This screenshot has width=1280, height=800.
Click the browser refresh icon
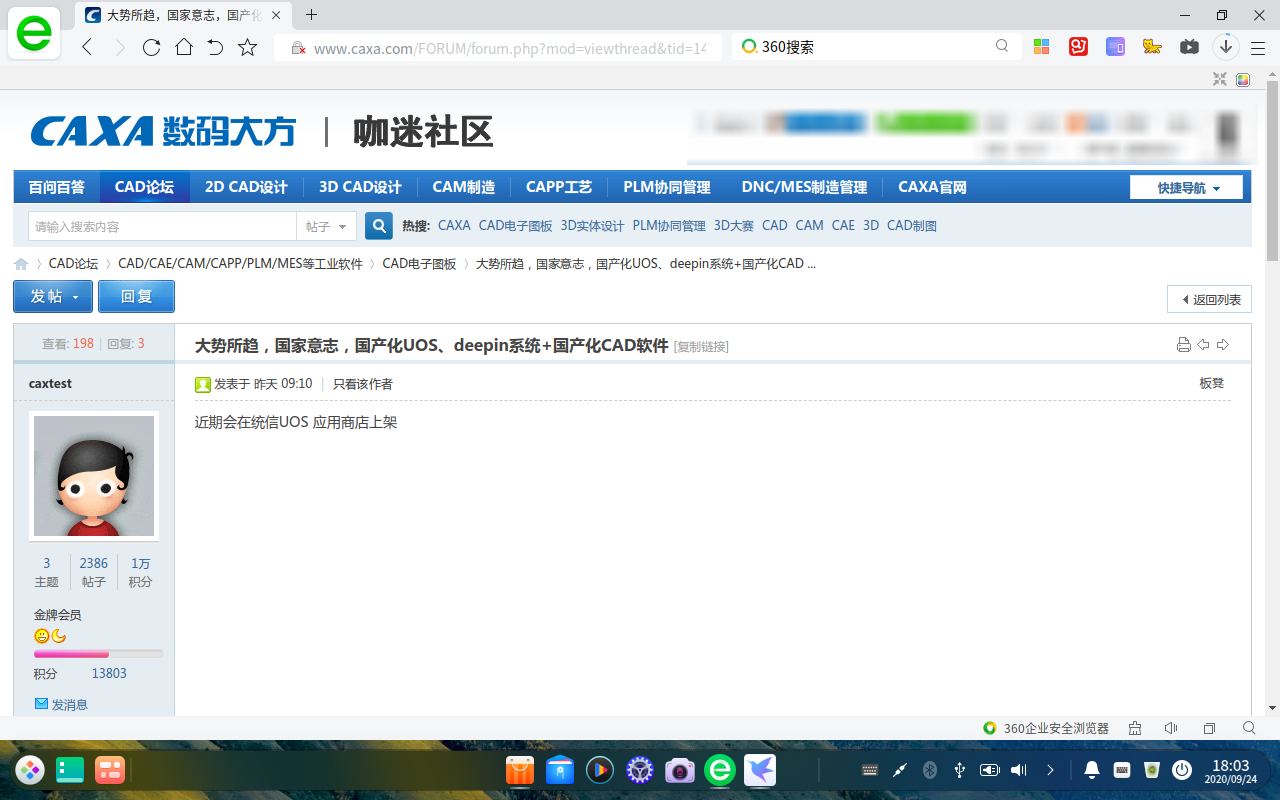click(151, 47)
